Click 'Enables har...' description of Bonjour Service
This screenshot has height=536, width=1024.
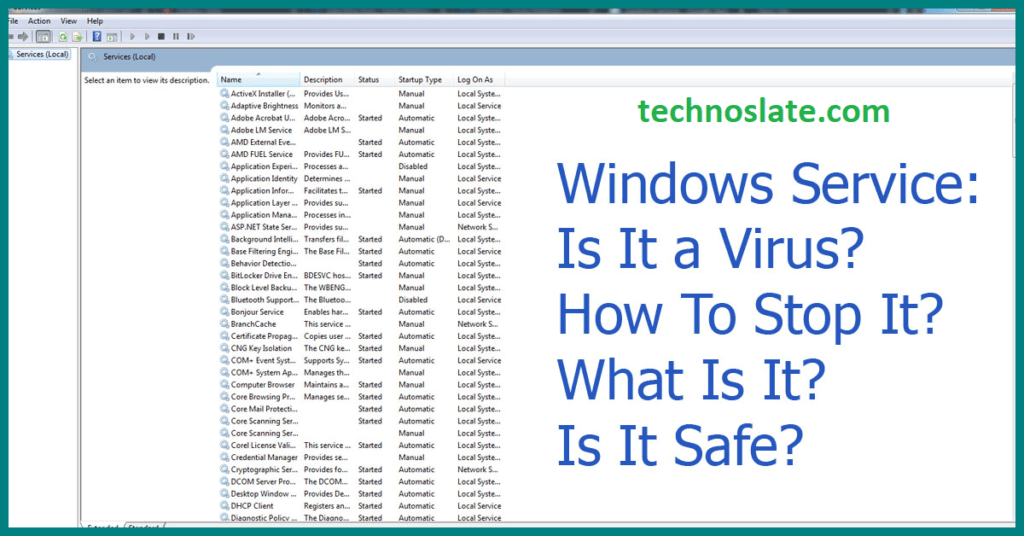[326, 312]
